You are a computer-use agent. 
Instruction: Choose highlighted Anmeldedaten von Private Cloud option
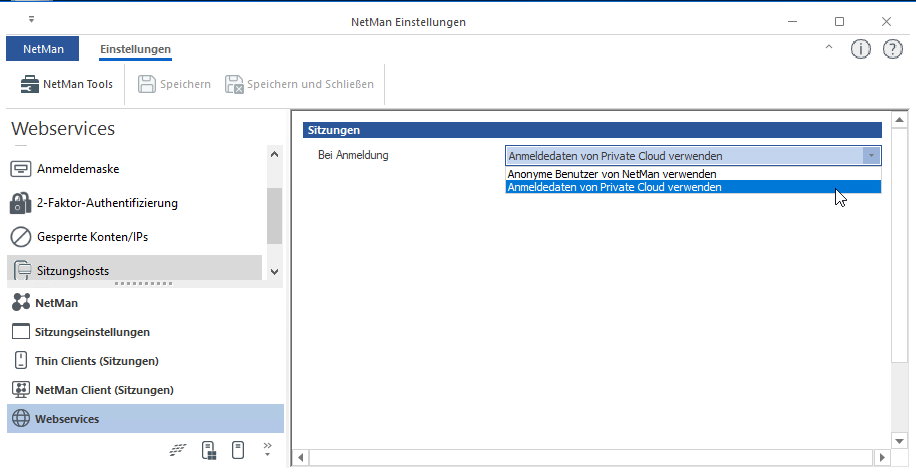[693, 187]
